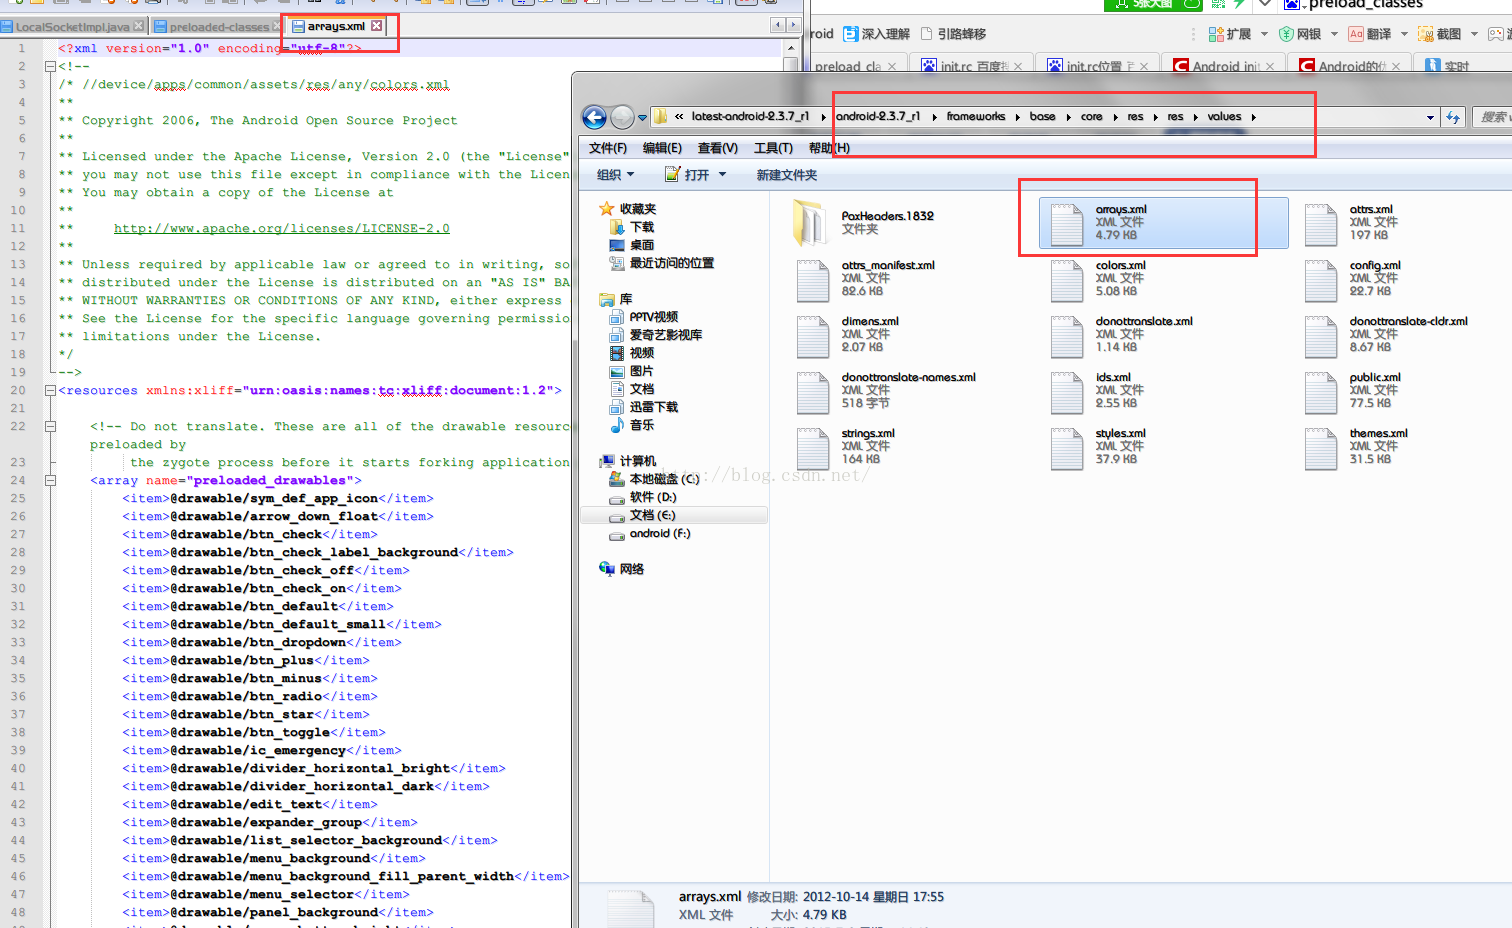The width and height of the screenshot is (1512, 928).
Task: Open the 编辑(E) menu in Explorer
Action: [x=662, y=148]
